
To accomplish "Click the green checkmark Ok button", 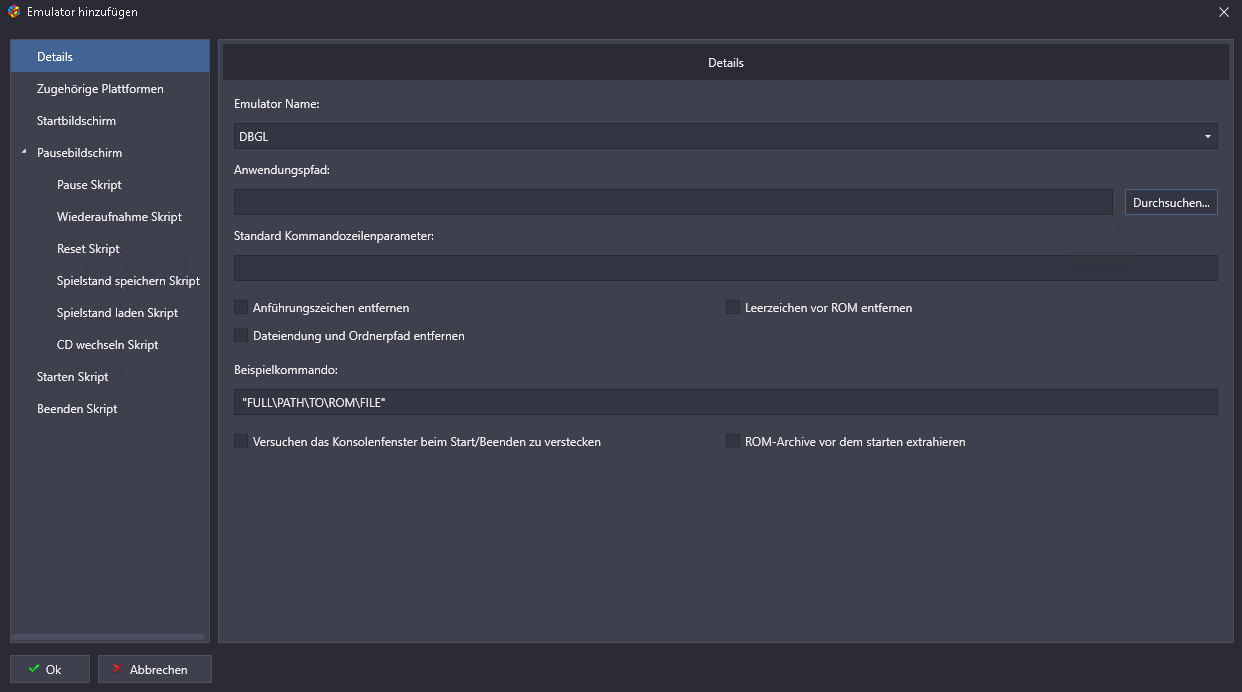I will click(x=50, y=669).
